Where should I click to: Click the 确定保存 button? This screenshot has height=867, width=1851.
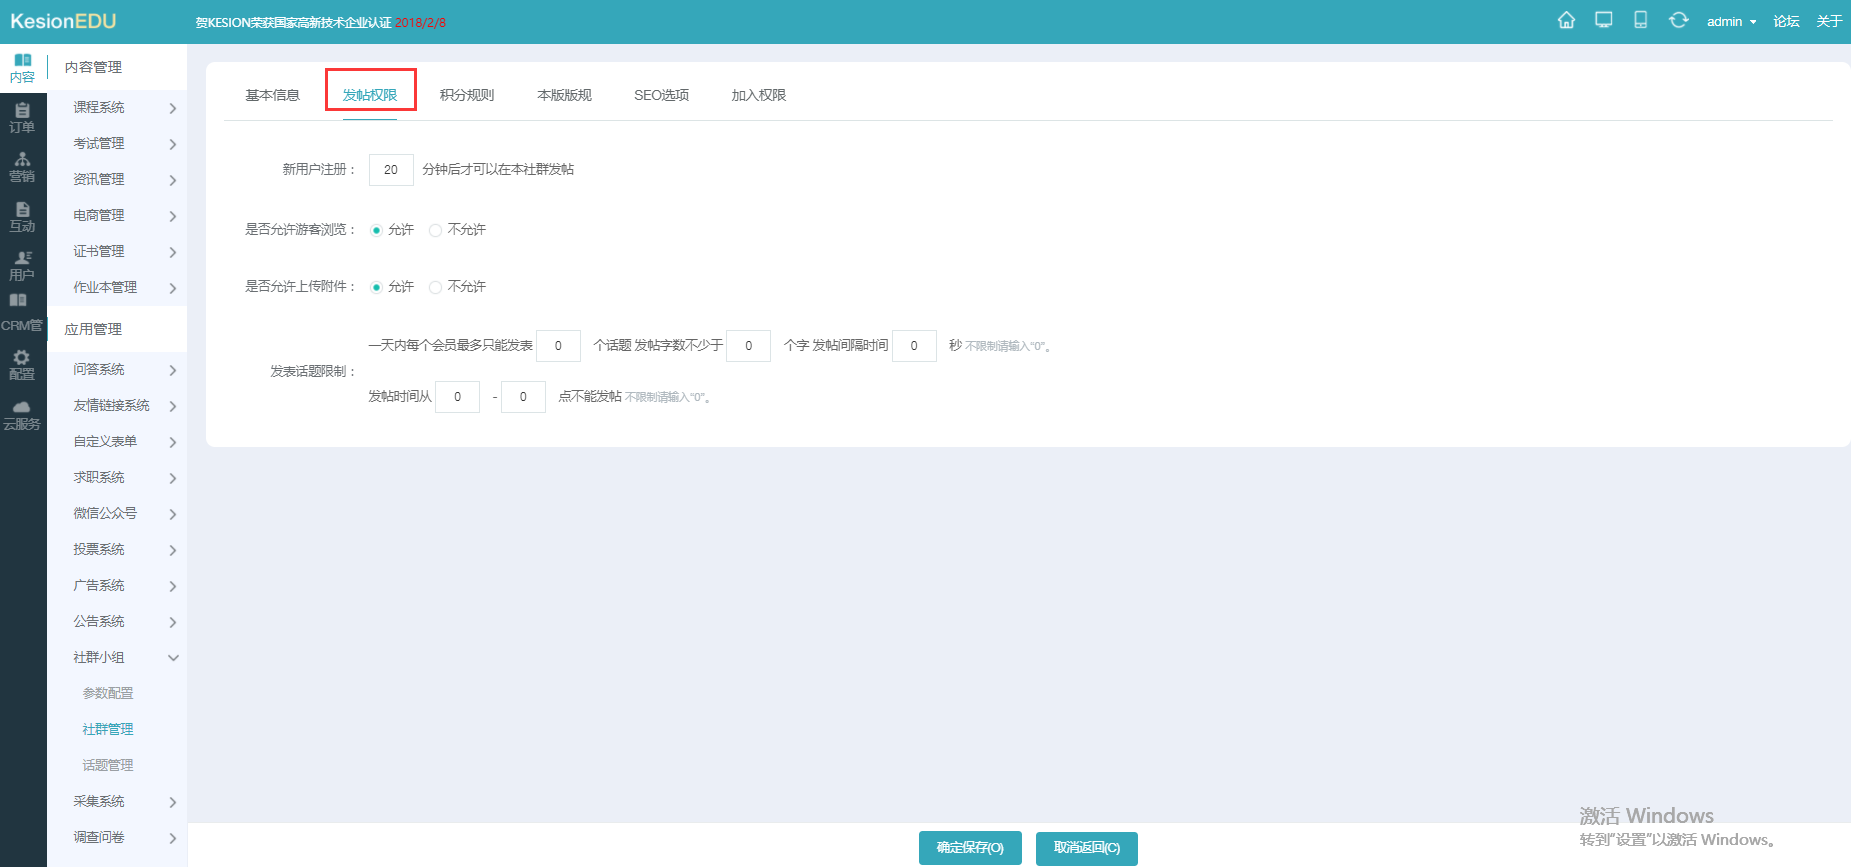pos(970,848)
